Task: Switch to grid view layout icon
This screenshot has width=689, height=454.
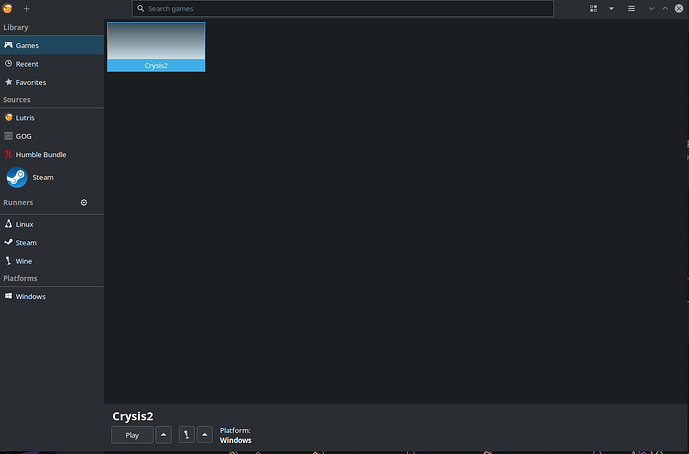Action: [x=593, y=8]
